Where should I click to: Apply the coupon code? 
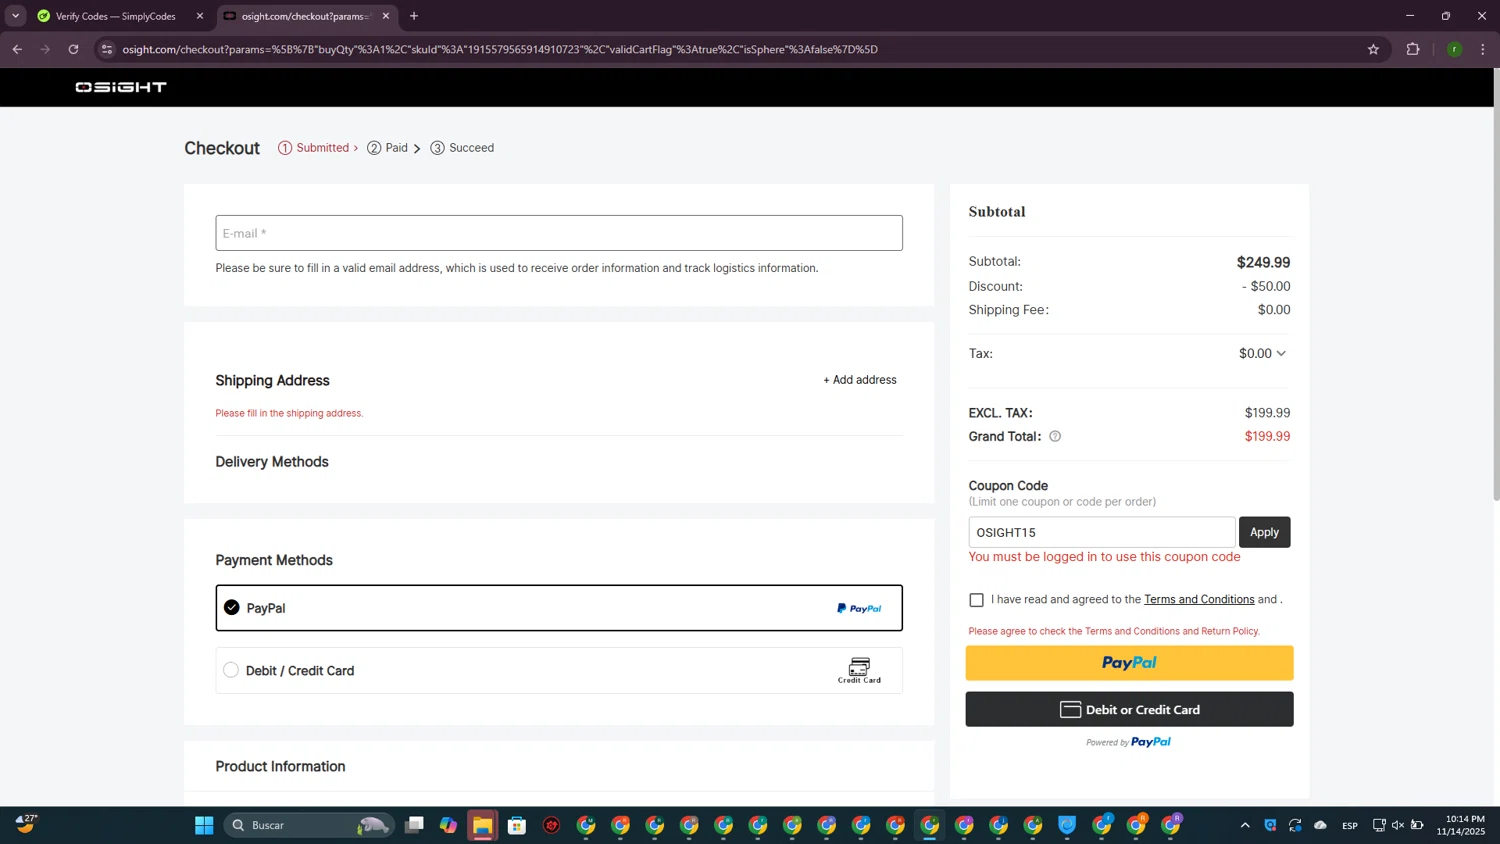click(x=1265, y=532)
